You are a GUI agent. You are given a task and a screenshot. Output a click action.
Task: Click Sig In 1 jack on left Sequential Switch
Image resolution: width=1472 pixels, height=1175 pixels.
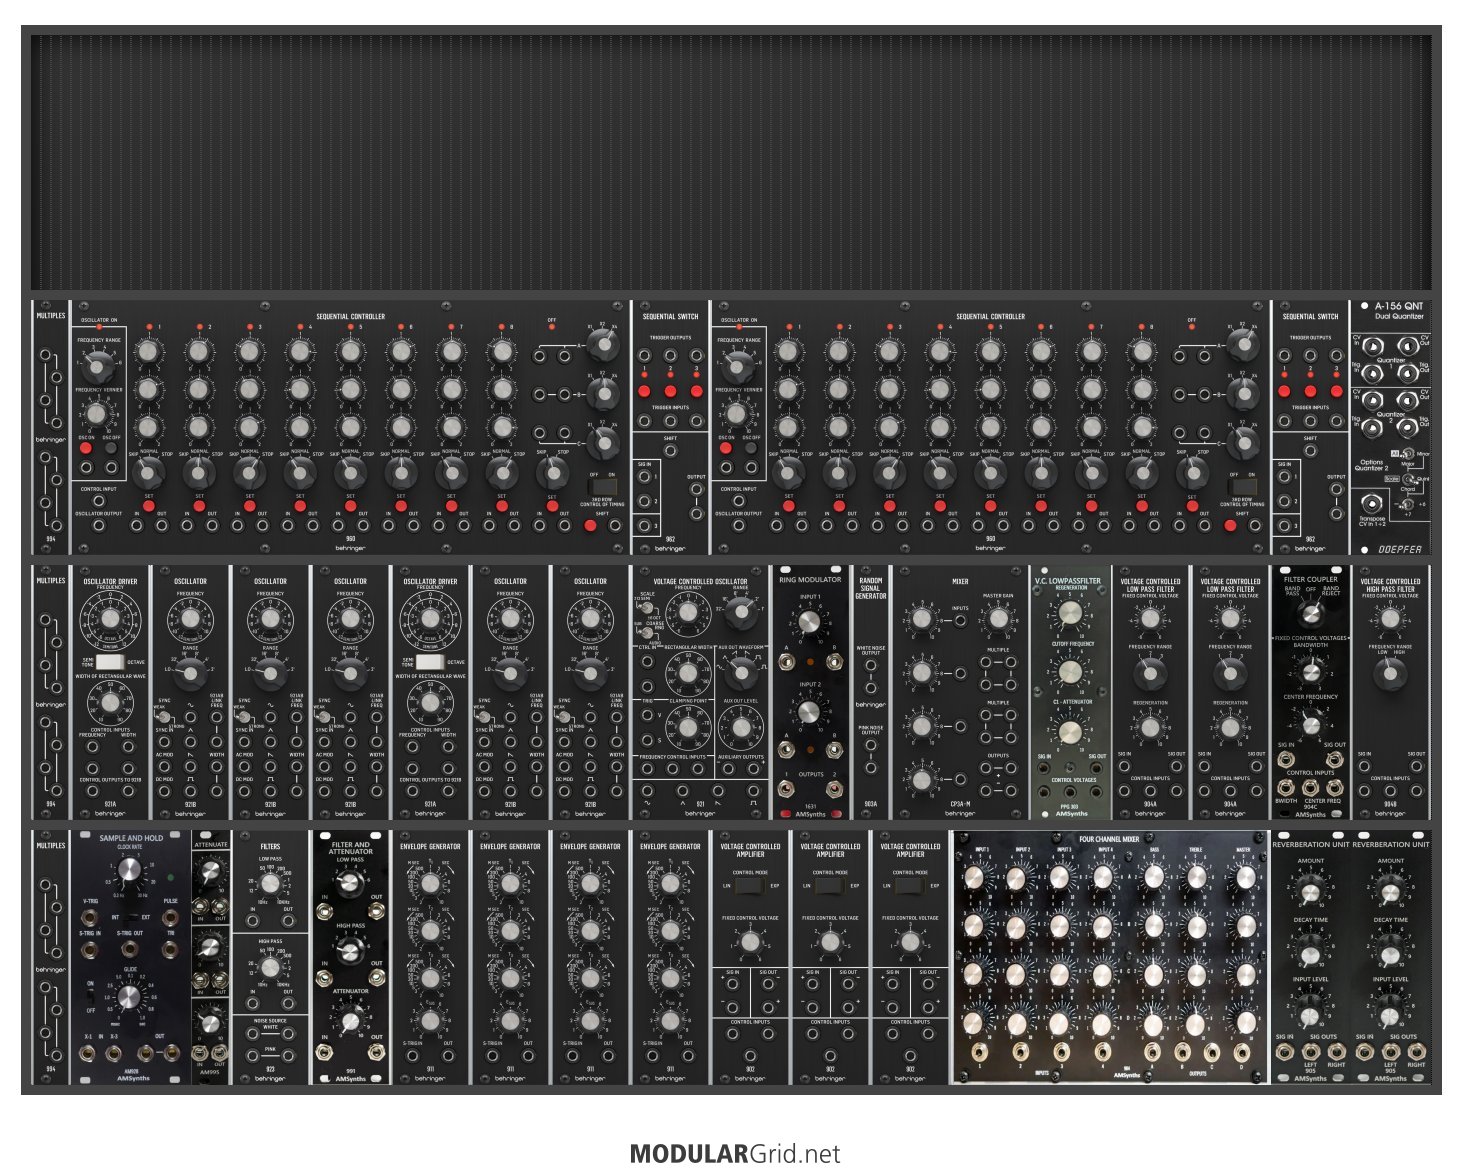click(x=646, y=477)
